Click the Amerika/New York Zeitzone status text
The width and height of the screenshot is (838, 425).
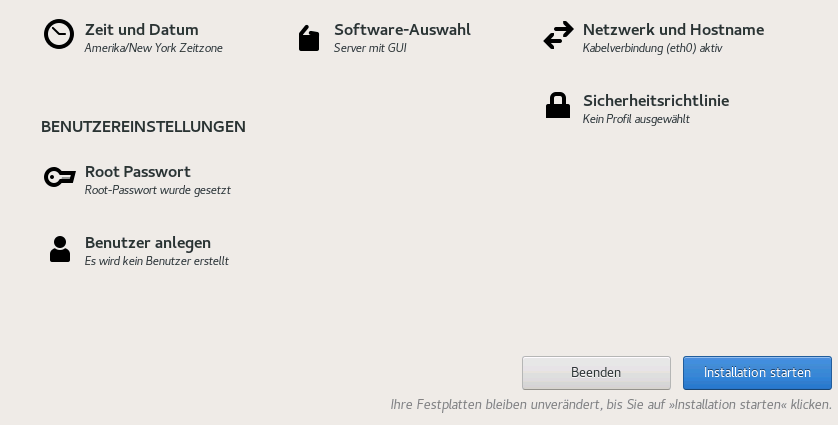tap(153, 48)
